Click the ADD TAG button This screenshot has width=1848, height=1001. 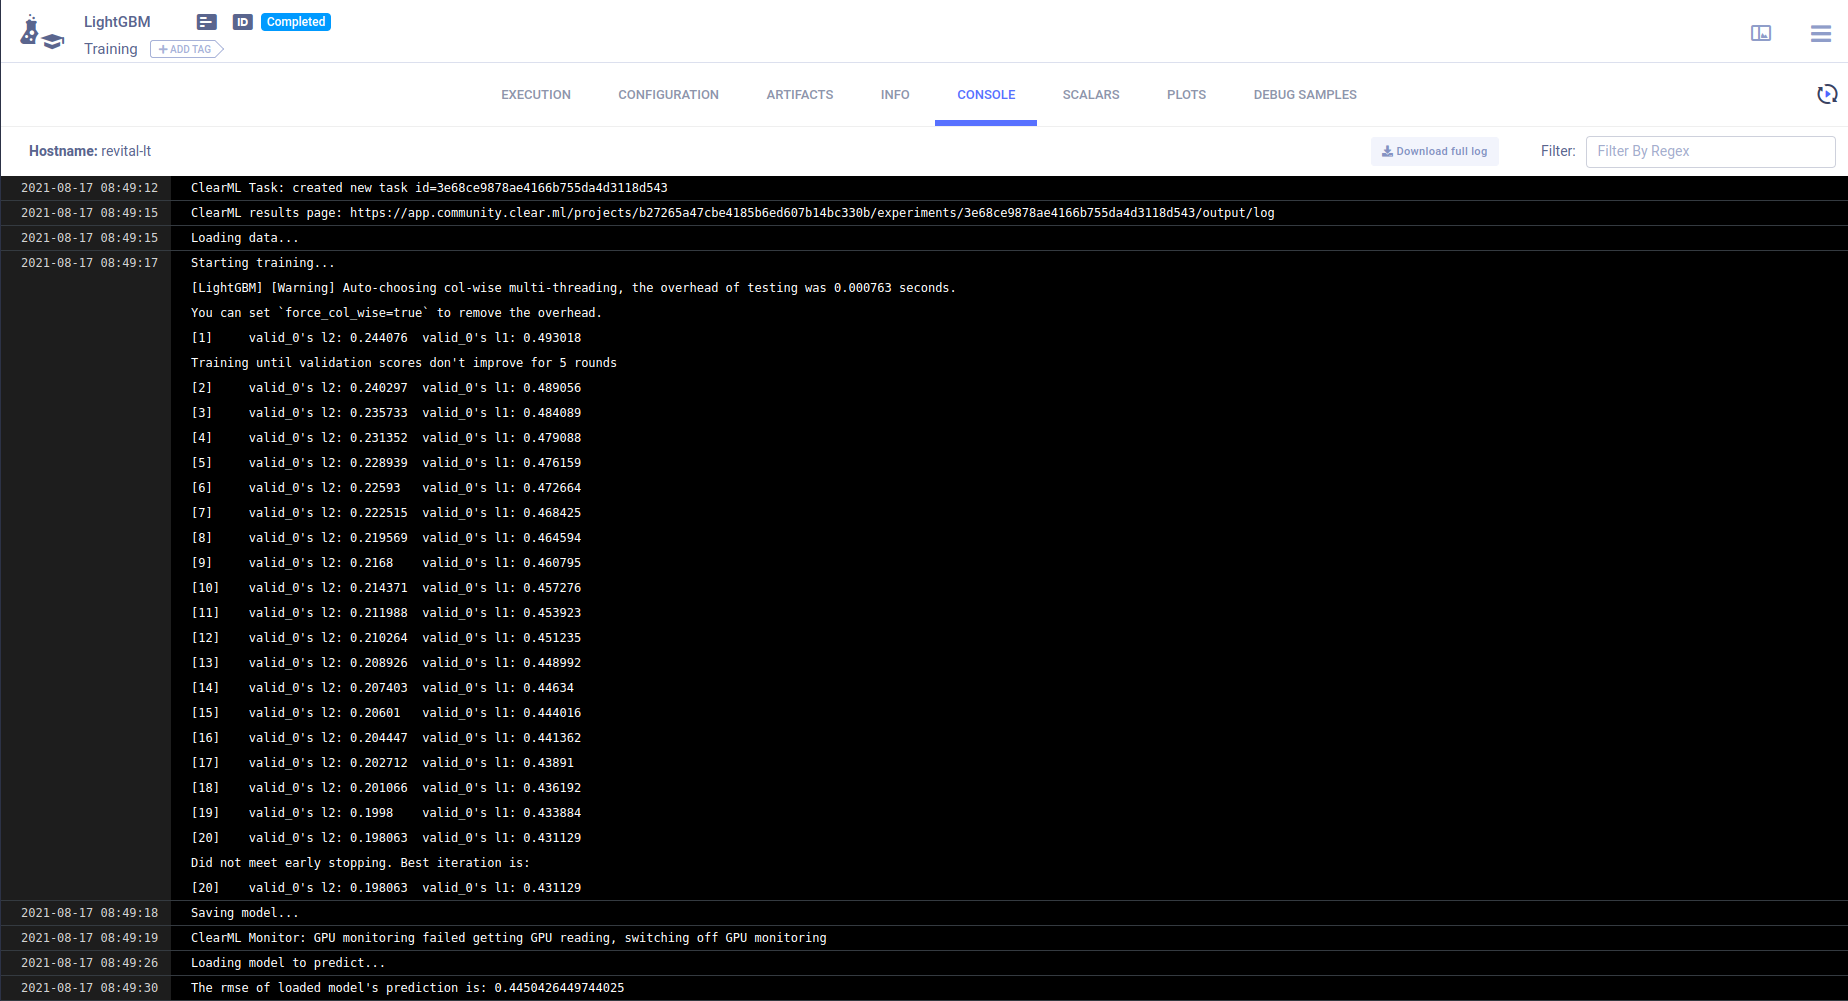pos(184,48)
